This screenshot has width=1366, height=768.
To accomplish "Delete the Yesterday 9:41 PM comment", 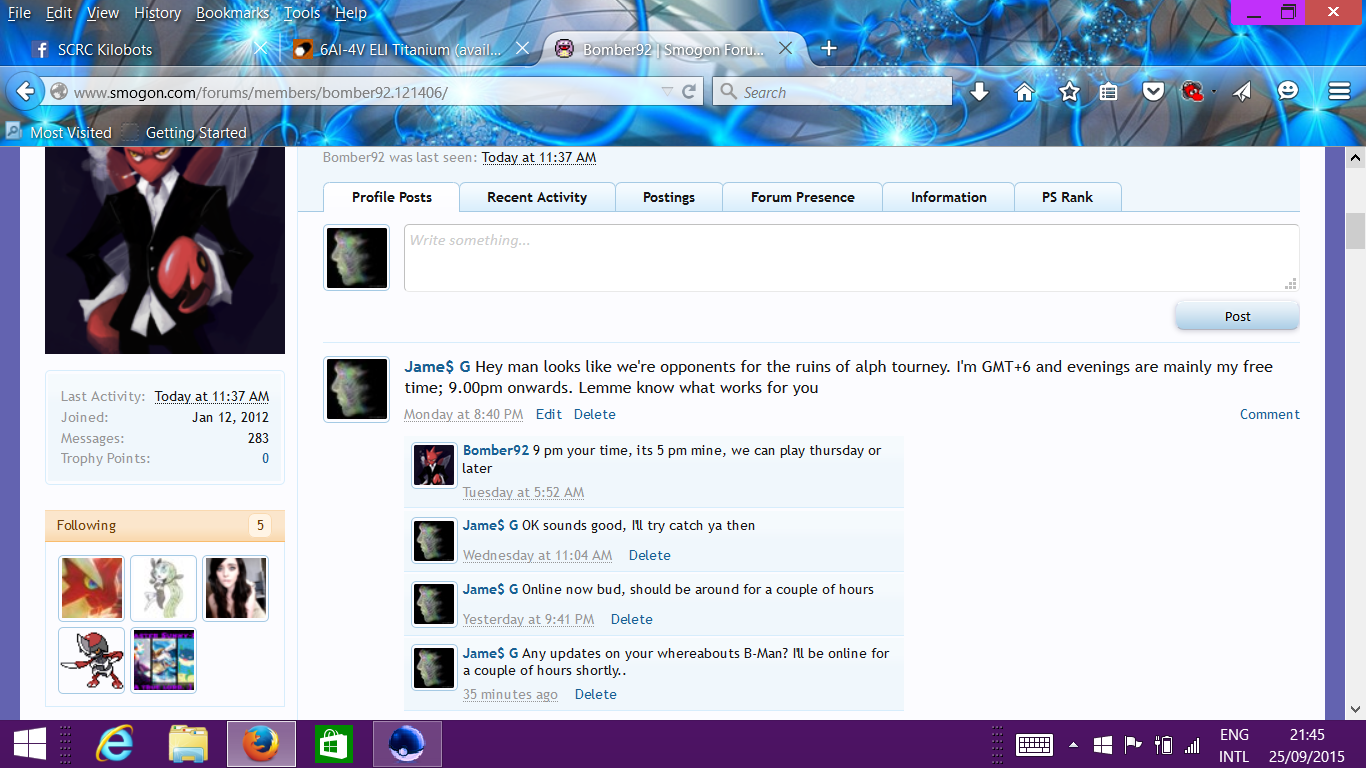I will (632, 619).
